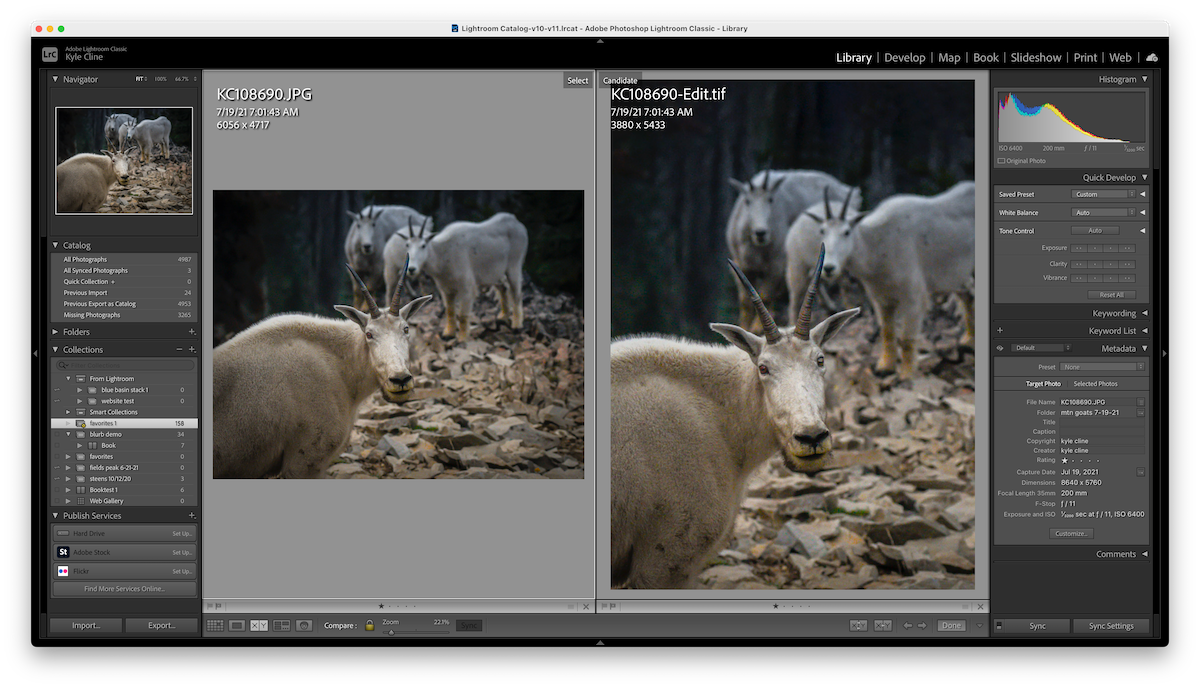1200x688 pixels.
Task: Select the Selected Photos metadata option
Action: tap(1095, 384)
